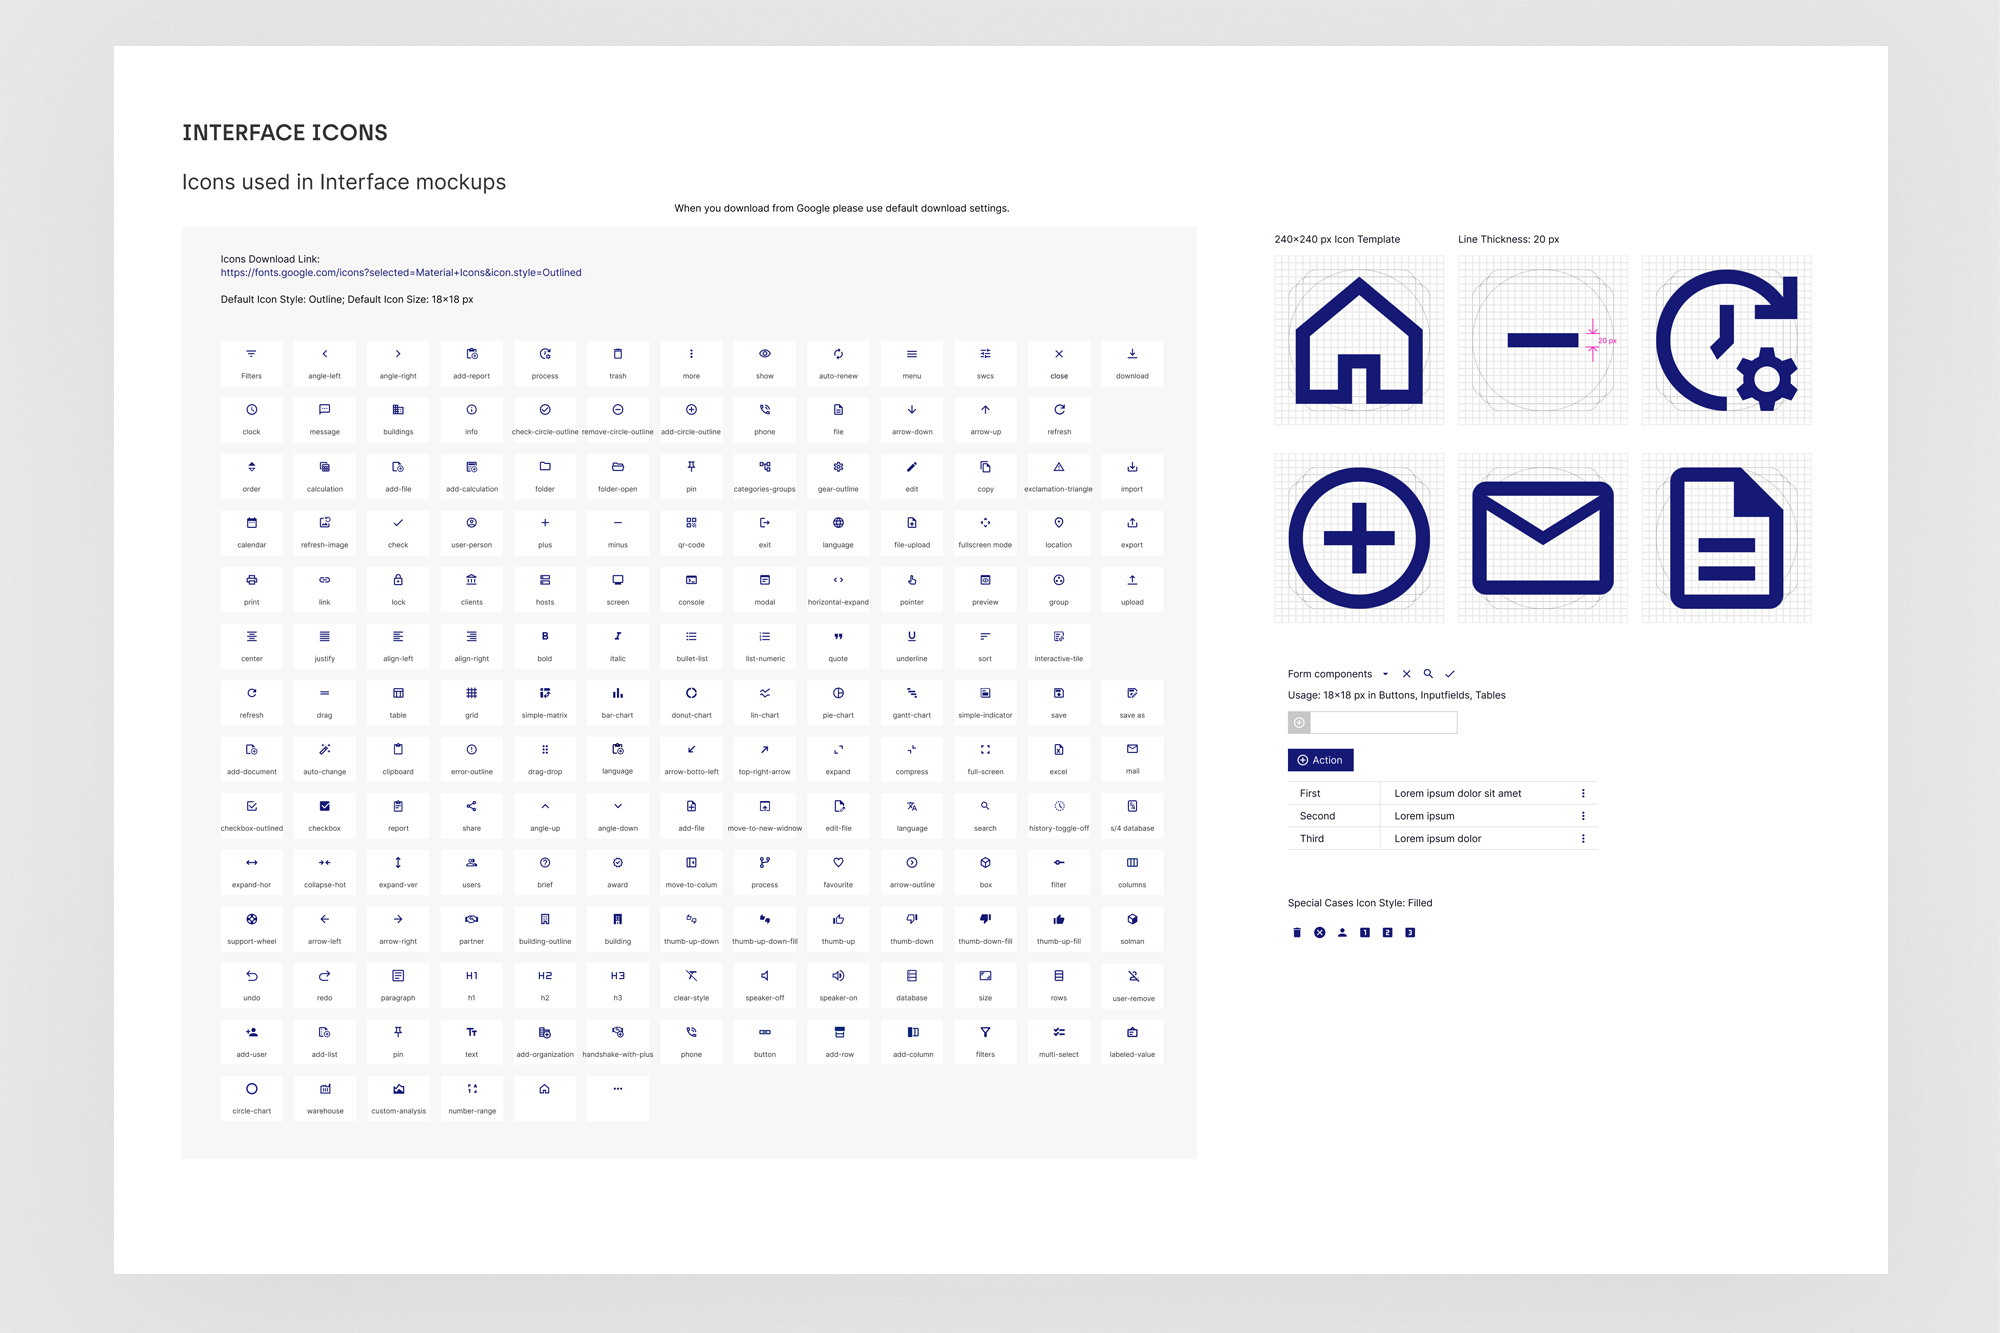The width and height of the screenshot is (2000, 1333).
Task: Click the Second table row label
Action: pos(1317,816)
